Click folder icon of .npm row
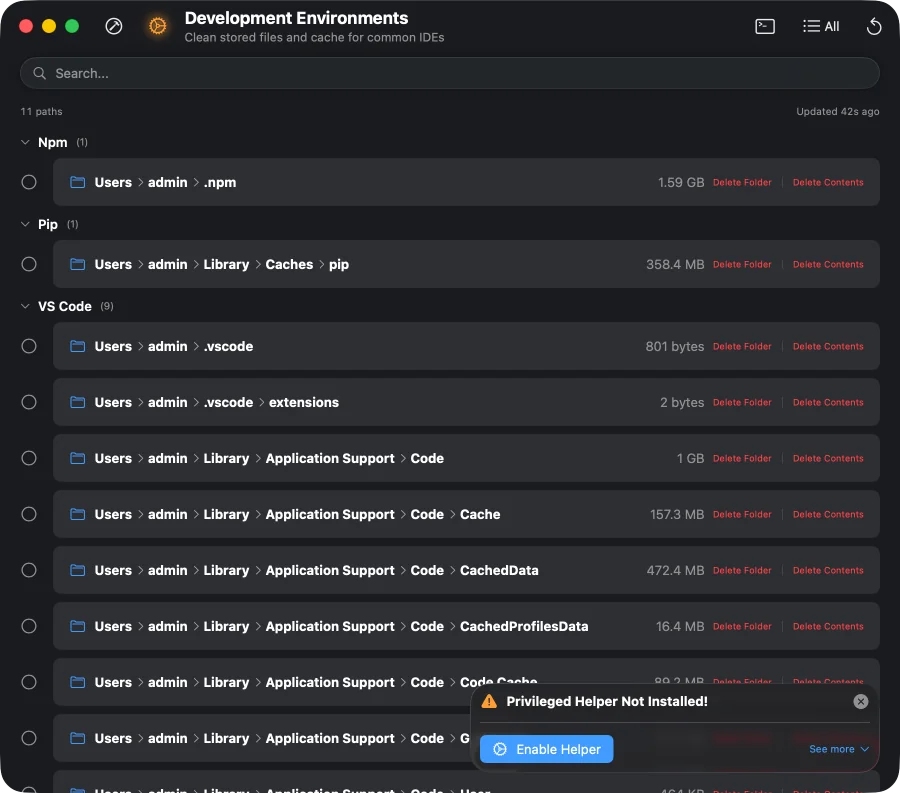 click(77, 182)
